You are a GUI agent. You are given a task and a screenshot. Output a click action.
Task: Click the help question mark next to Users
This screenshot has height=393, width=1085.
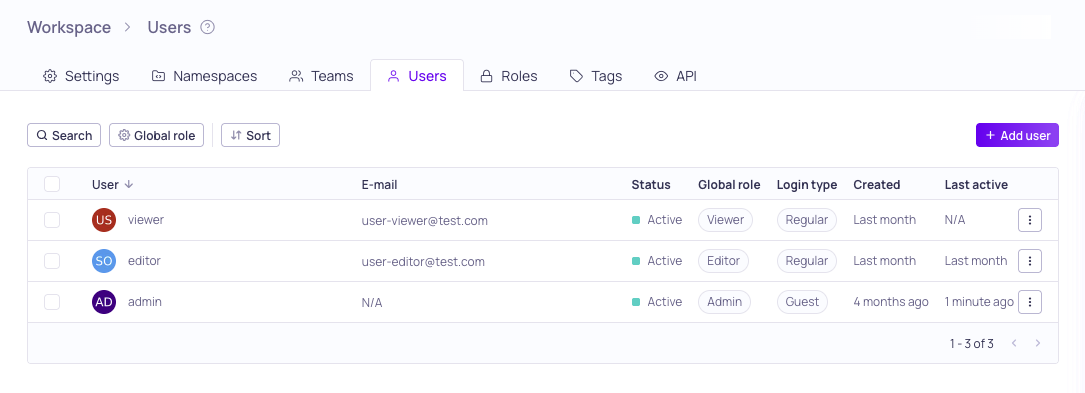208,28
